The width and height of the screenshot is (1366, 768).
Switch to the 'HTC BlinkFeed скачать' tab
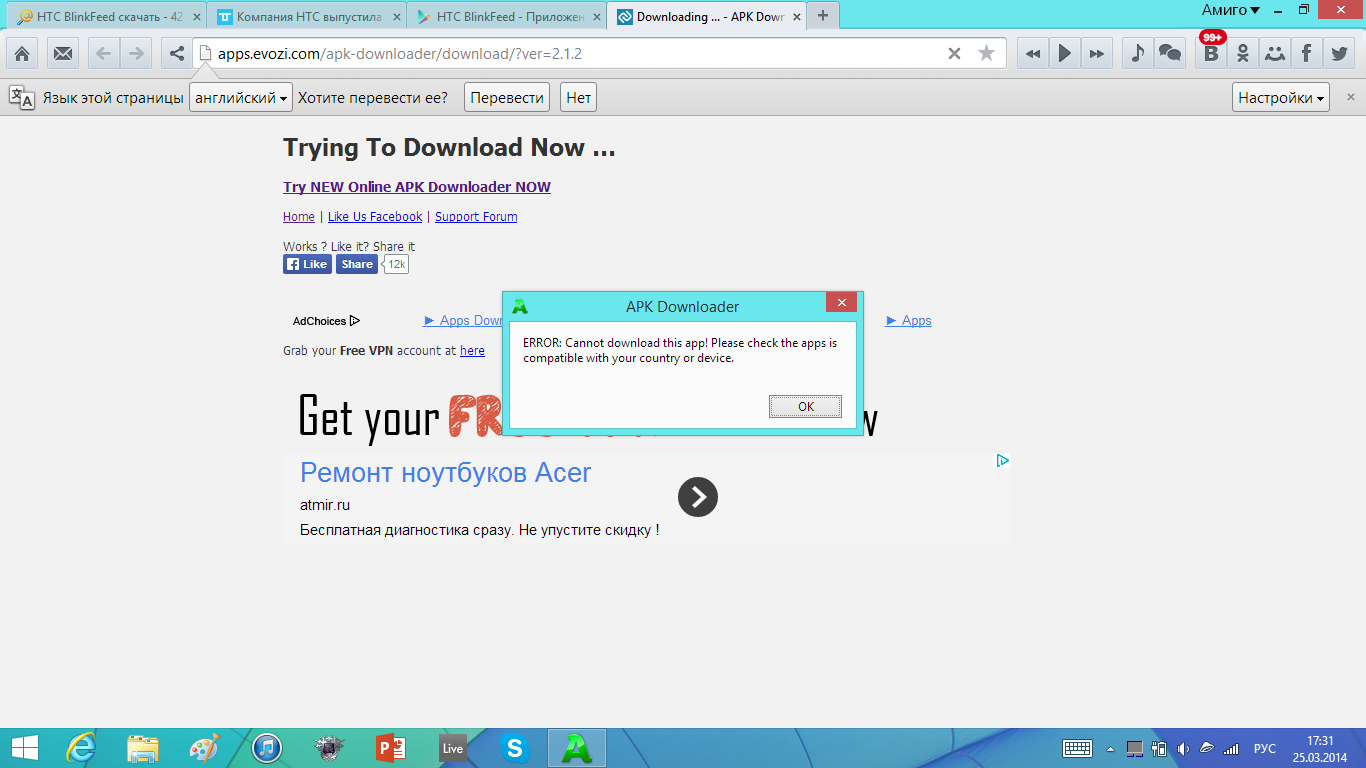[105, 16]
